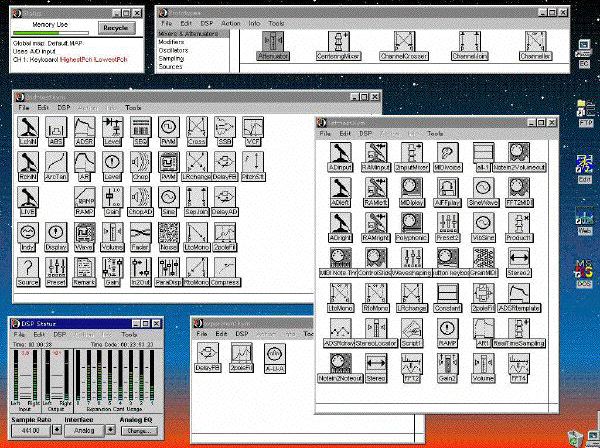
Task: Select the Noise module icon
Action: pos(169,237)
